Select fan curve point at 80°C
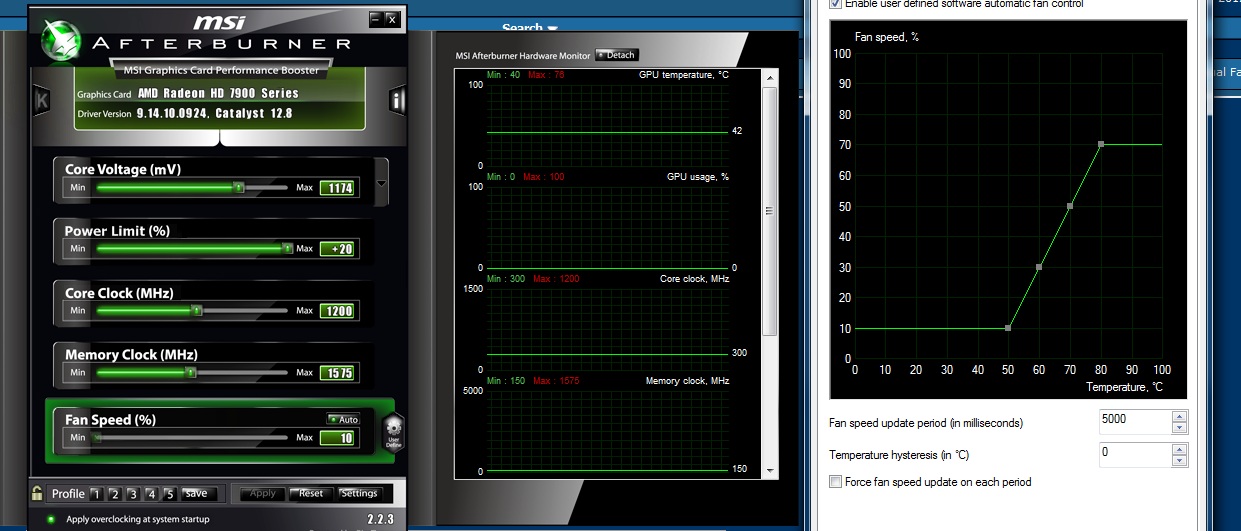 pyautogui.click(x=1101, y=144)
